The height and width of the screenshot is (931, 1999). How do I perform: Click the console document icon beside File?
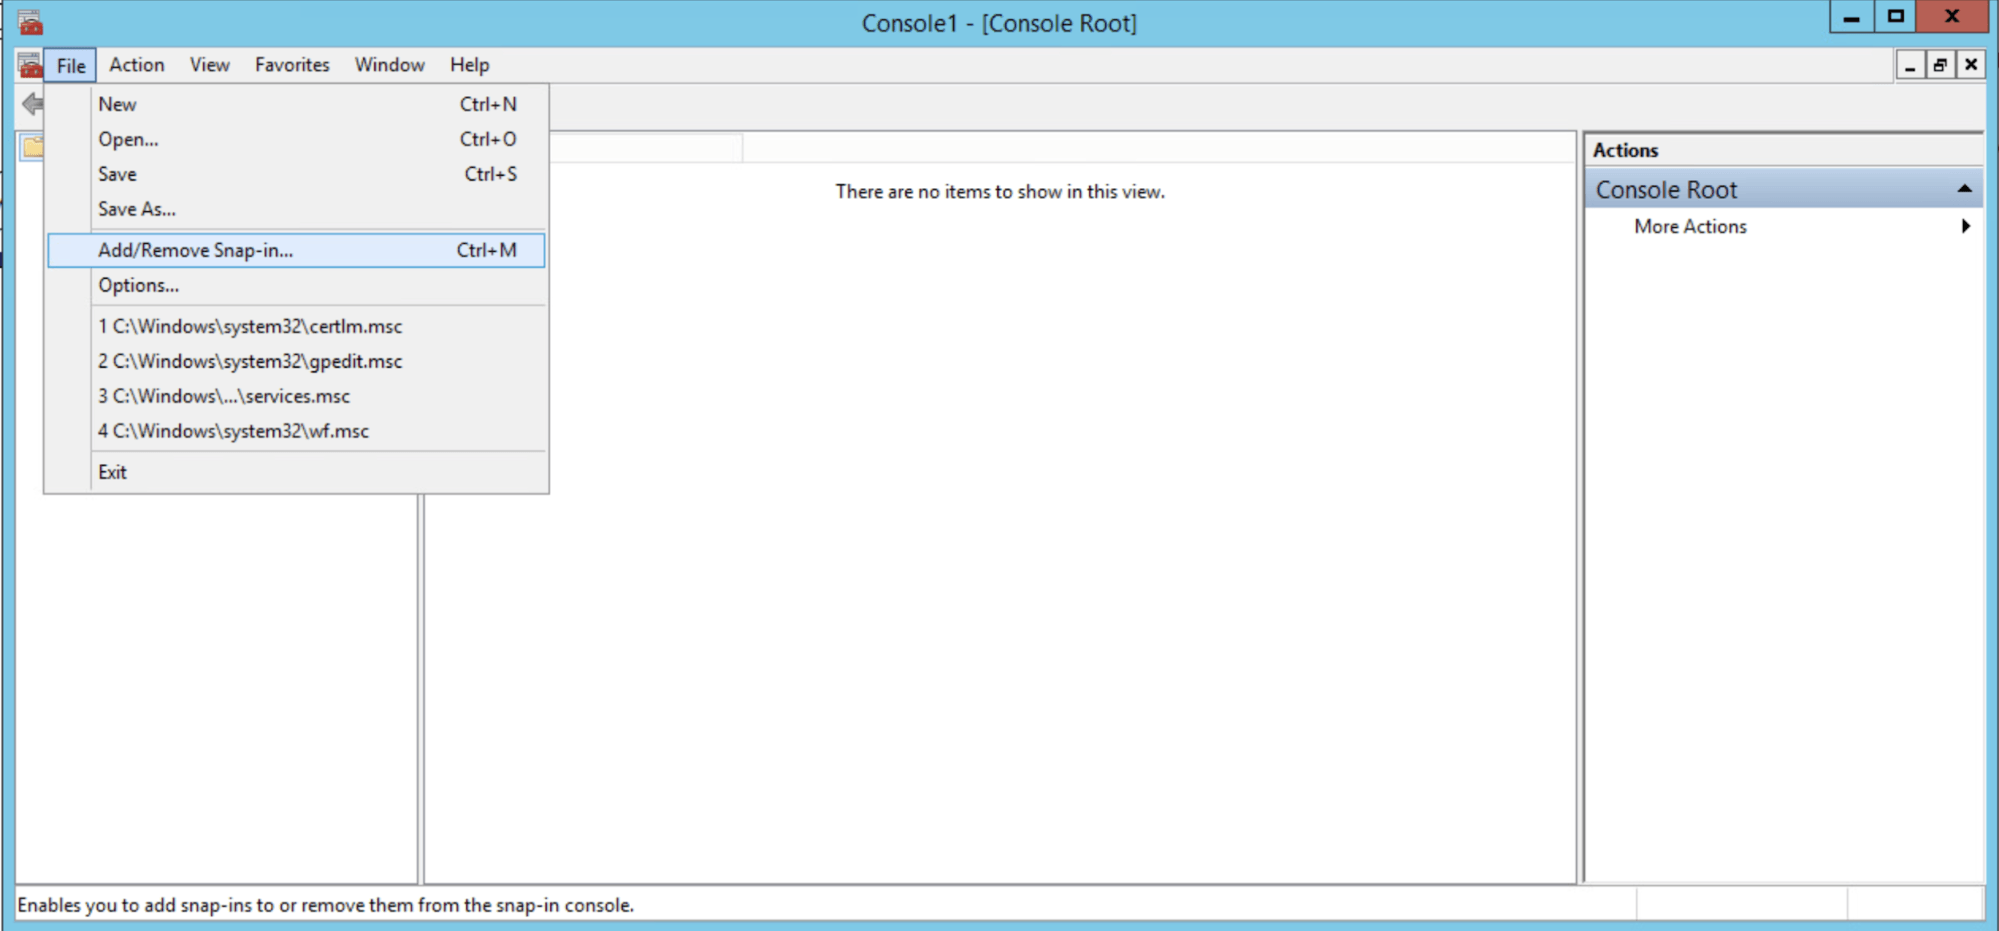coord(29,66)
